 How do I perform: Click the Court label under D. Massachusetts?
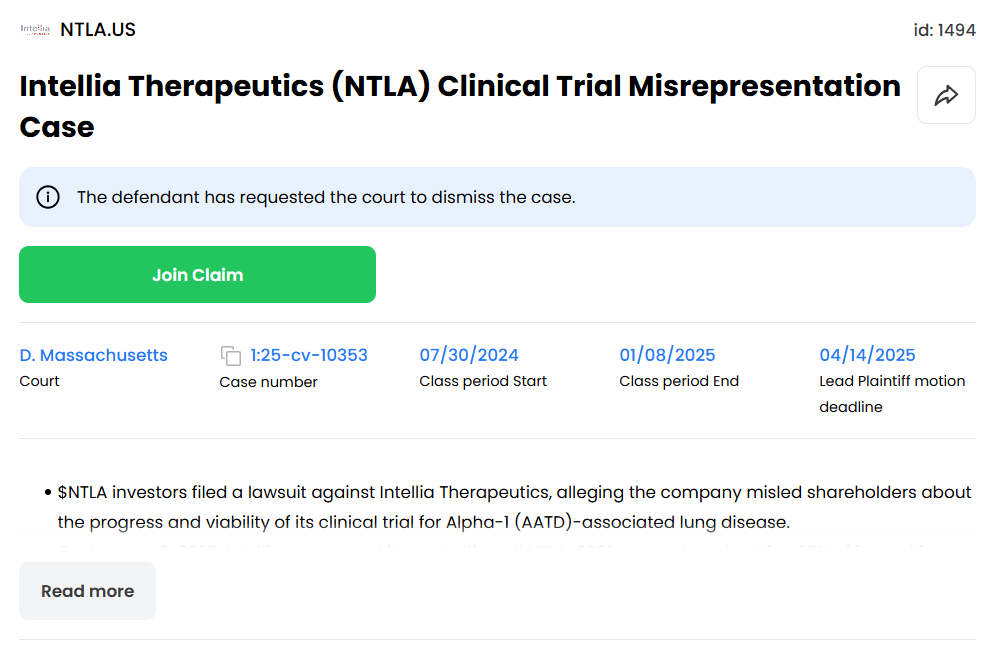click(39, 381)
